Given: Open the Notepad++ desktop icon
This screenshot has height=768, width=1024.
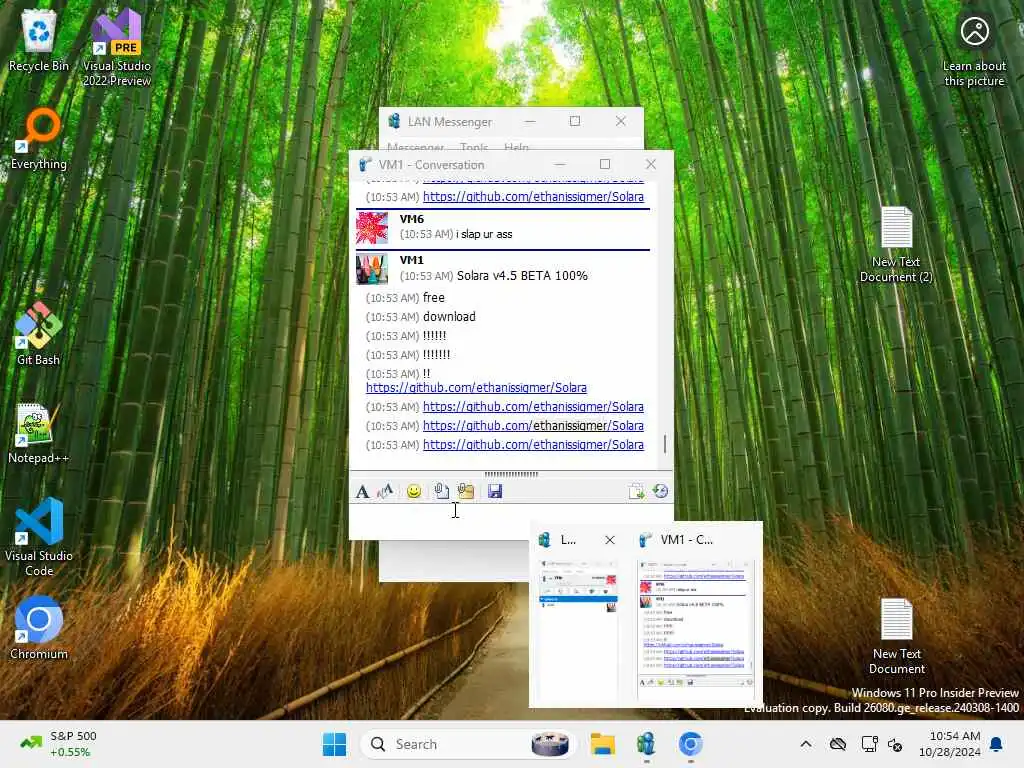Looking at the screenshot, I should (x=39, y=432).
